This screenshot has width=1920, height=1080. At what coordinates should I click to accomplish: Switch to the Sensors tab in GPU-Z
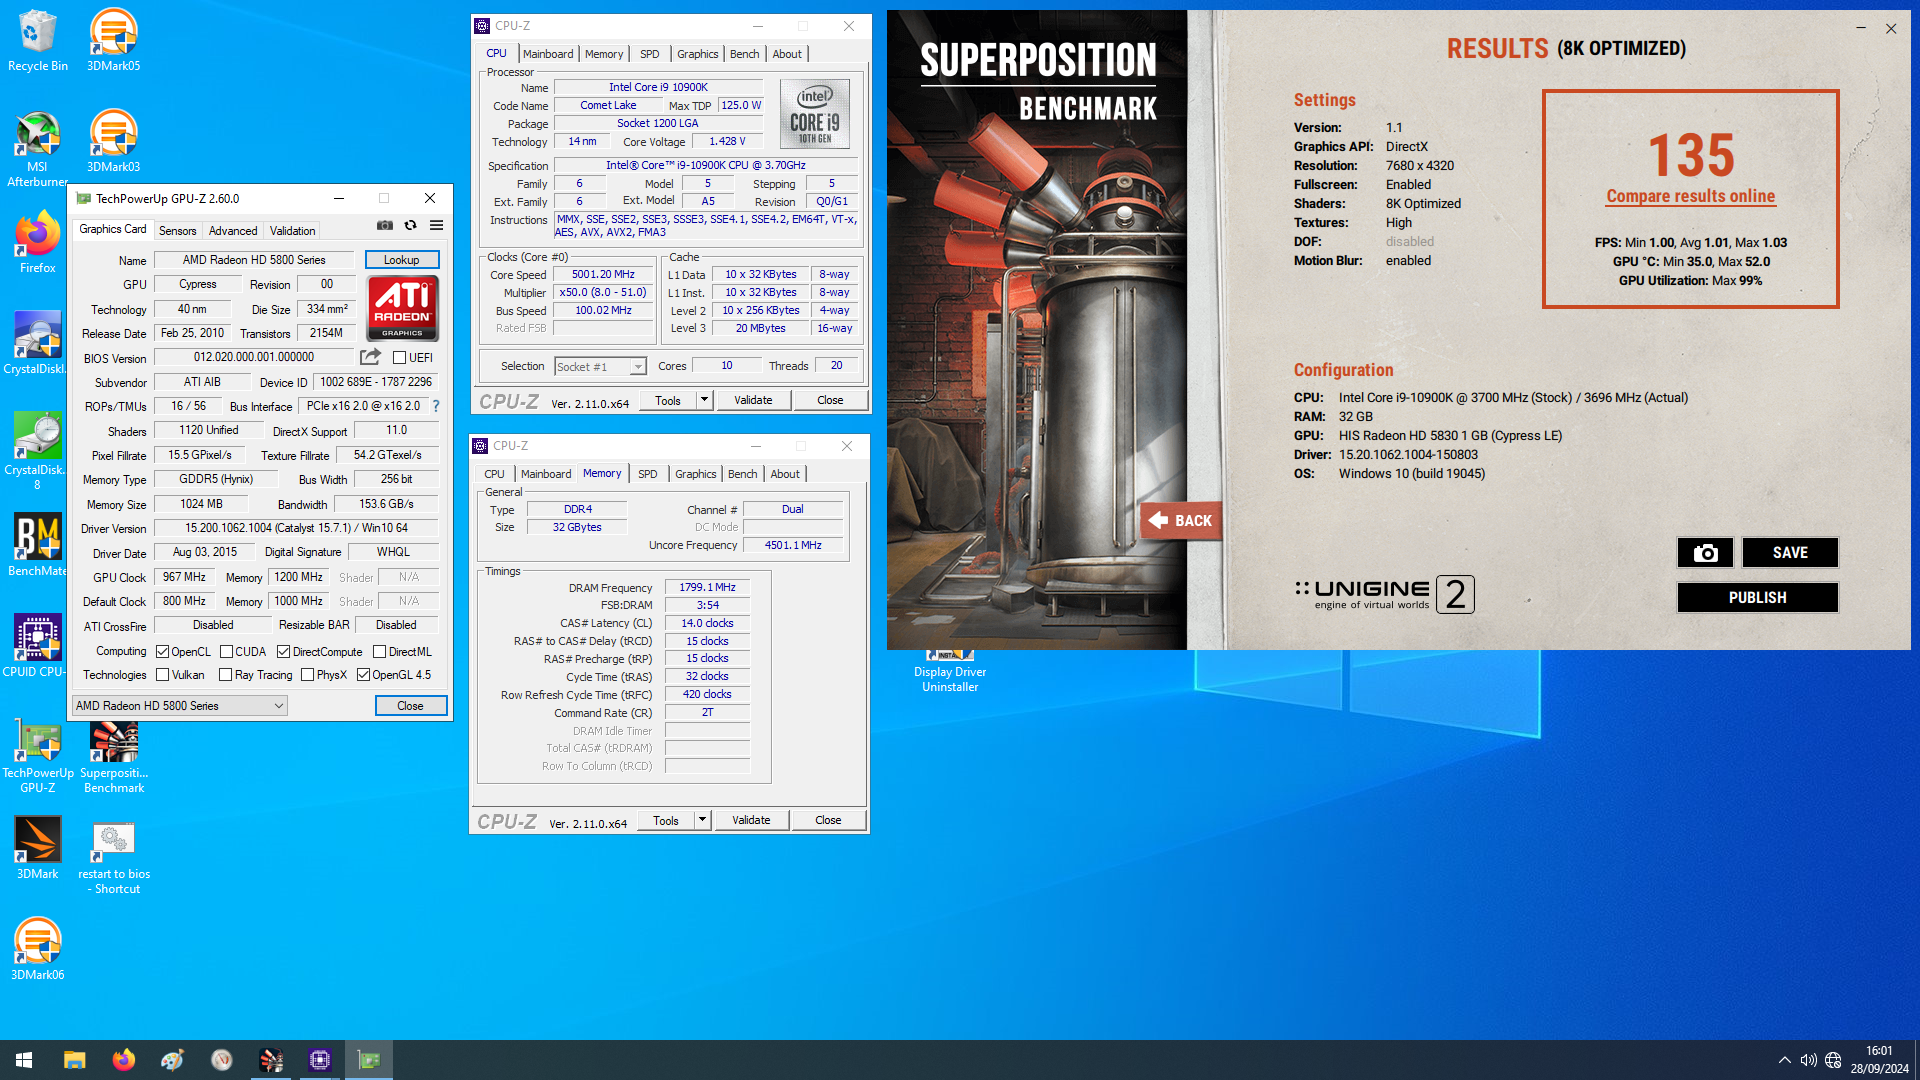(x=178, y=231)
